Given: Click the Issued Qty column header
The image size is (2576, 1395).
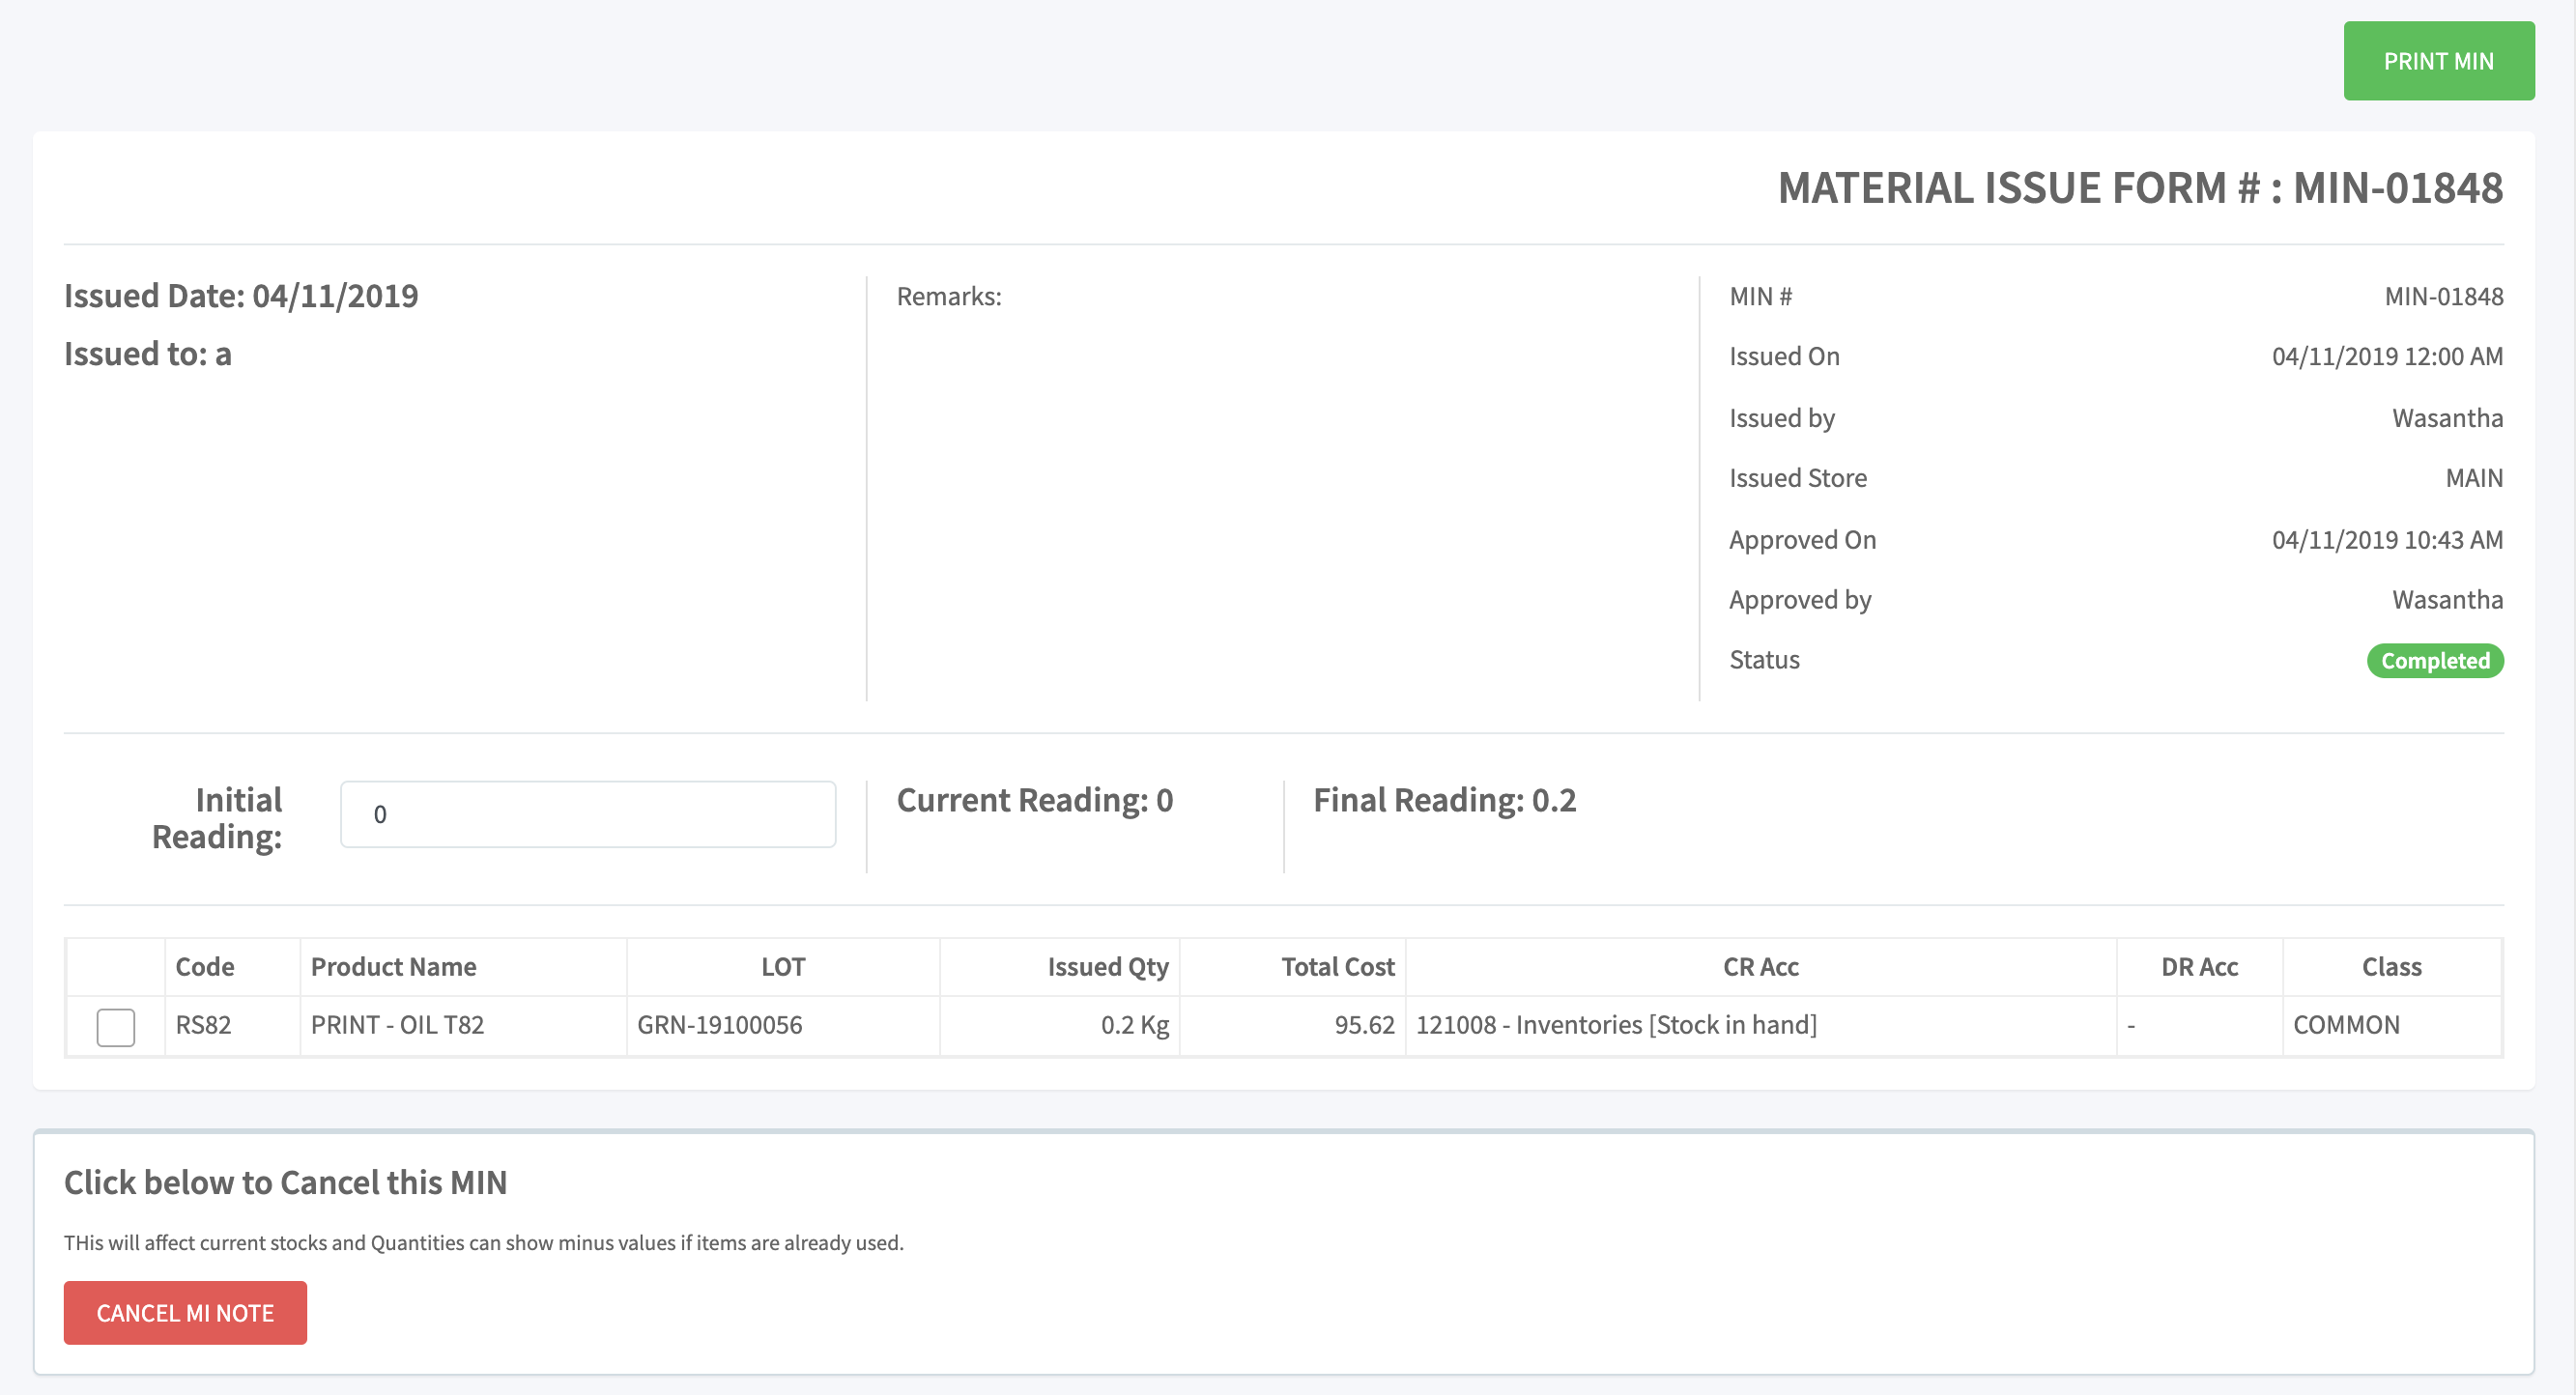Looking at the screenshot, I should click(x=1107, y=967).
